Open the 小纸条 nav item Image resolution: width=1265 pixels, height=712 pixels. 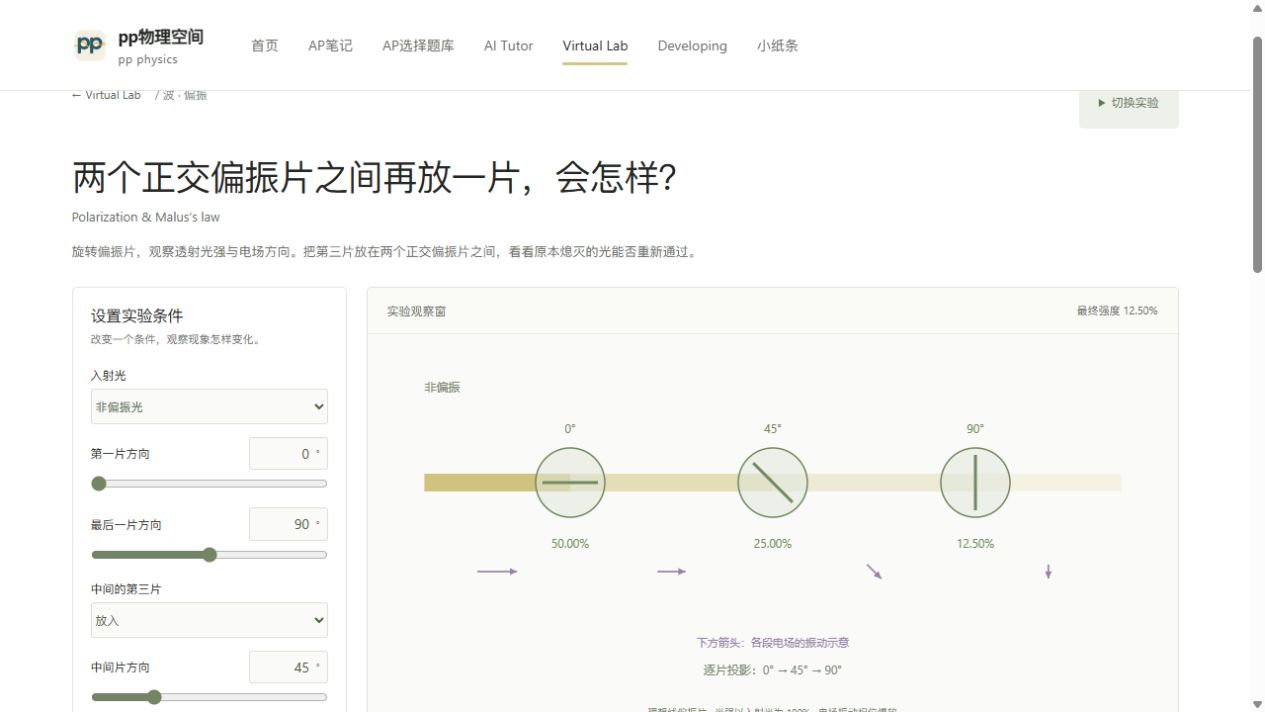(777, 46)
